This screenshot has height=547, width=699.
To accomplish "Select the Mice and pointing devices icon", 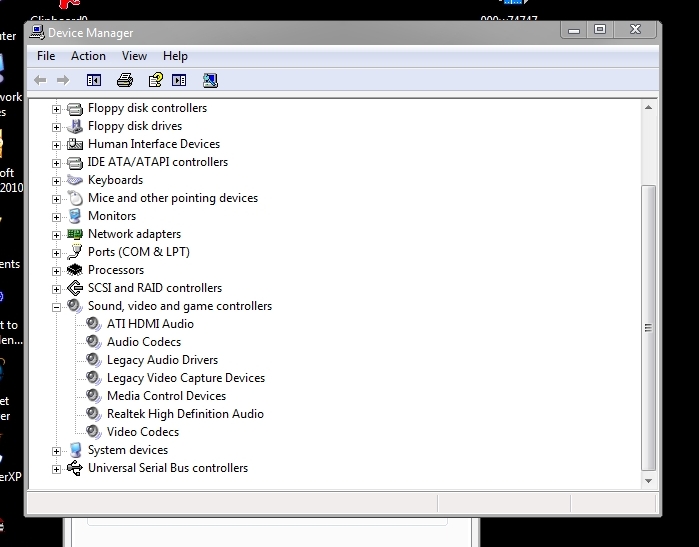I will point(75,198).
